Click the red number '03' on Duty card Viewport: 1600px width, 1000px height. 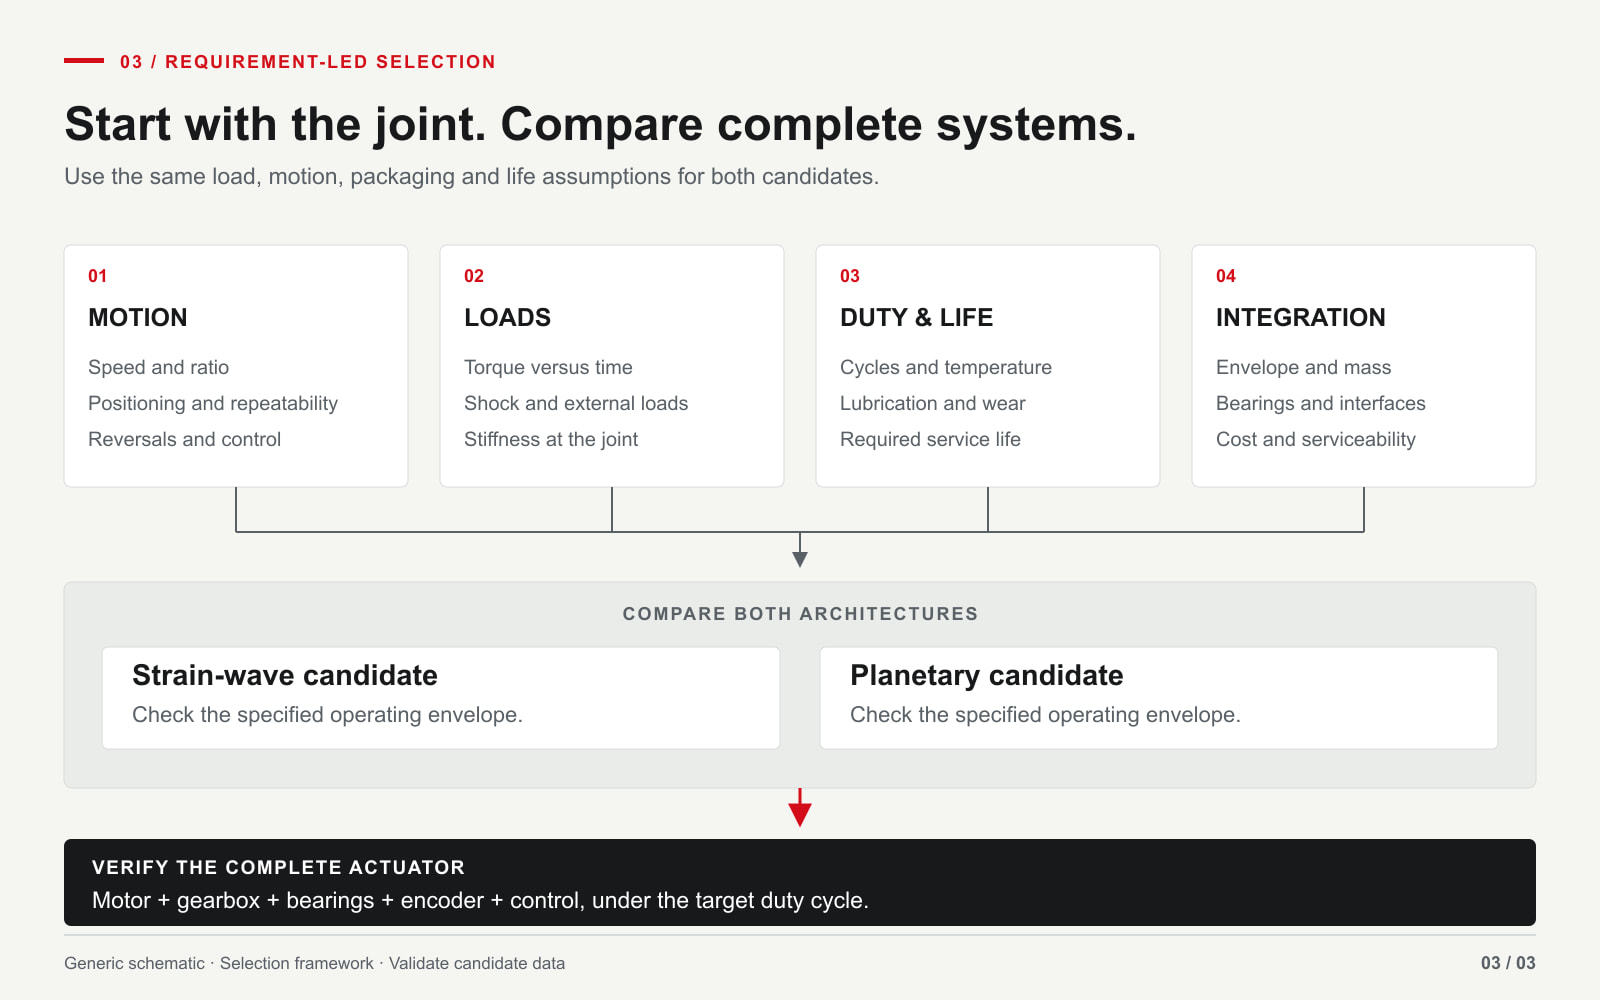[x=850, y=276]
